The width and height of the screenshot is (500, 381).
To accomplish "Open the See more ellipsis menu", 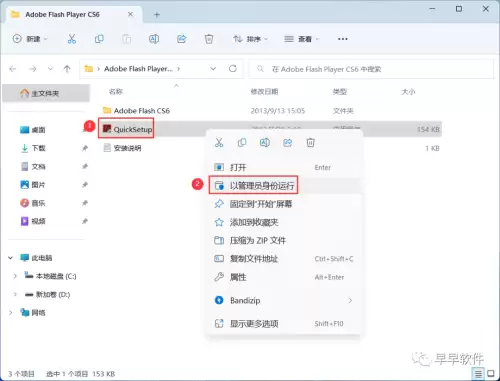I will [342, 39].
